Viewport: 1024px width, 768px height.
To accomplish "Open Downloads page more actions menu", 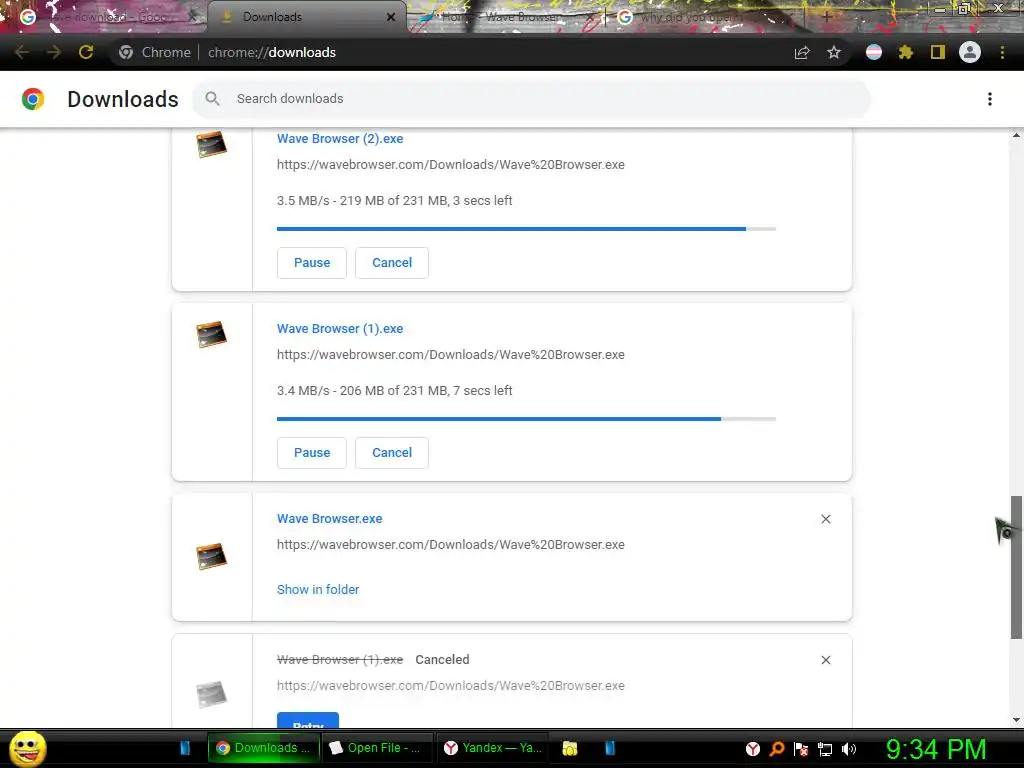I will [990, 99].
